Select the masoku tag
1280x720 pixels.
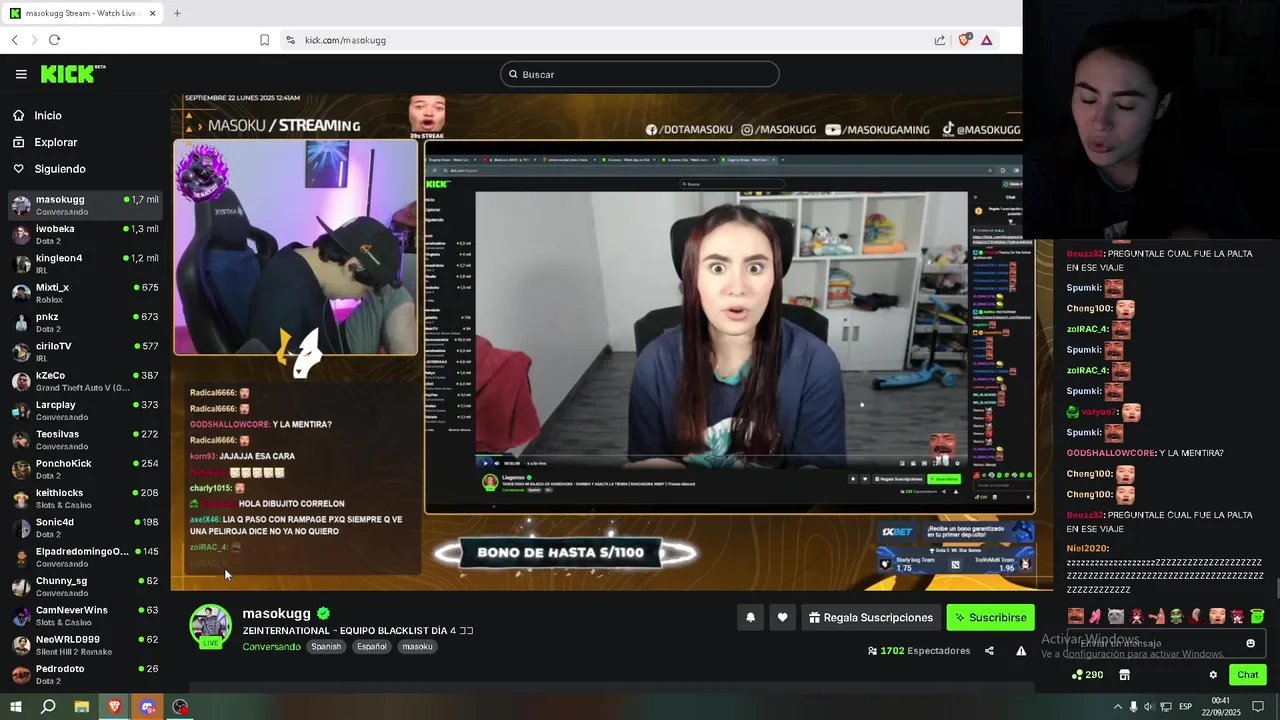click(417, 647)
